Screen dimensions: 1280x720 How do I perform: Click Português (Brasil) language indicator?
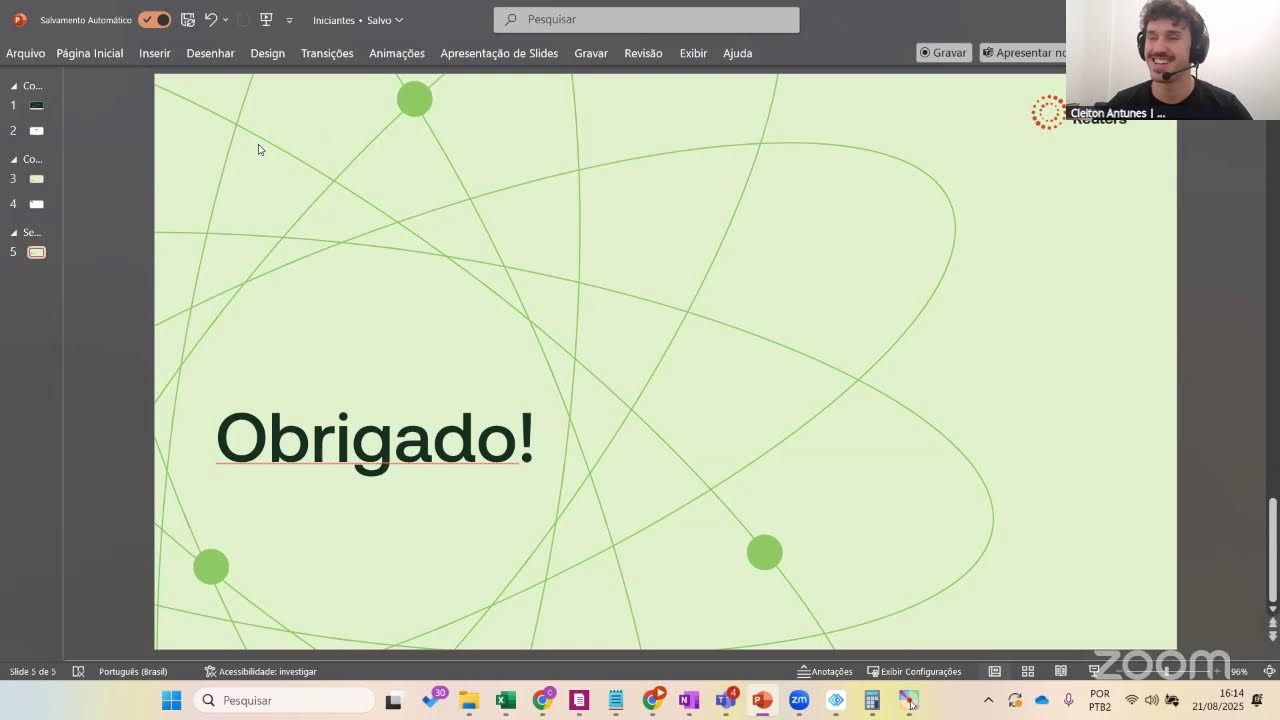pos(133,672)
